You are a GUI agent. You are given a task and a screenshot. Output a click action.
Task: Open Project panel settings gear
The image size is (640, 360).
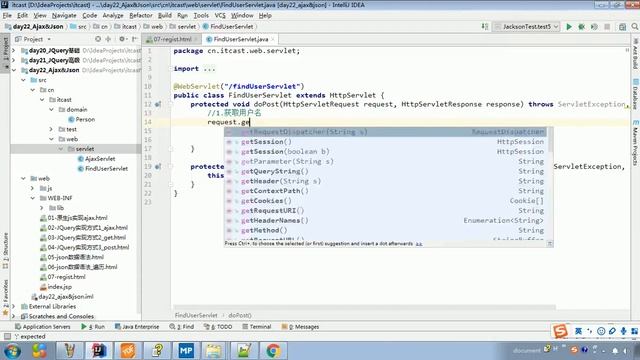click(x=122, y=39)
